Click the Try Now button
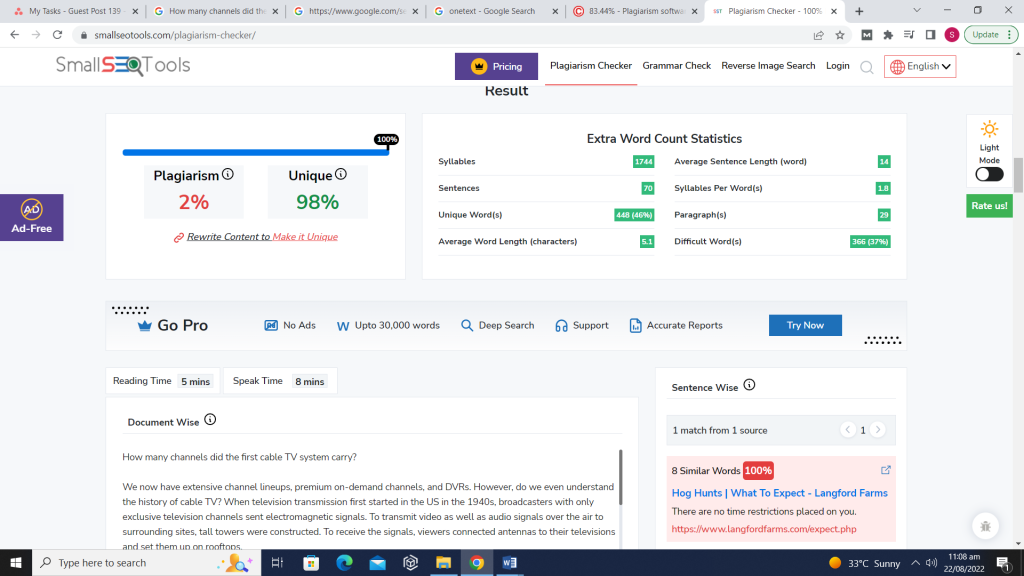Screen dimensions: 1024x576 805,325
